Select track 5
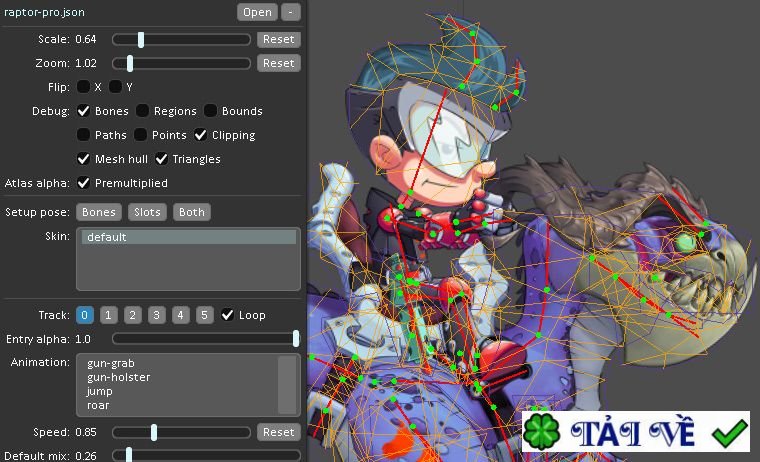Viewport: 760px width, 462px height. coord(205,315)
